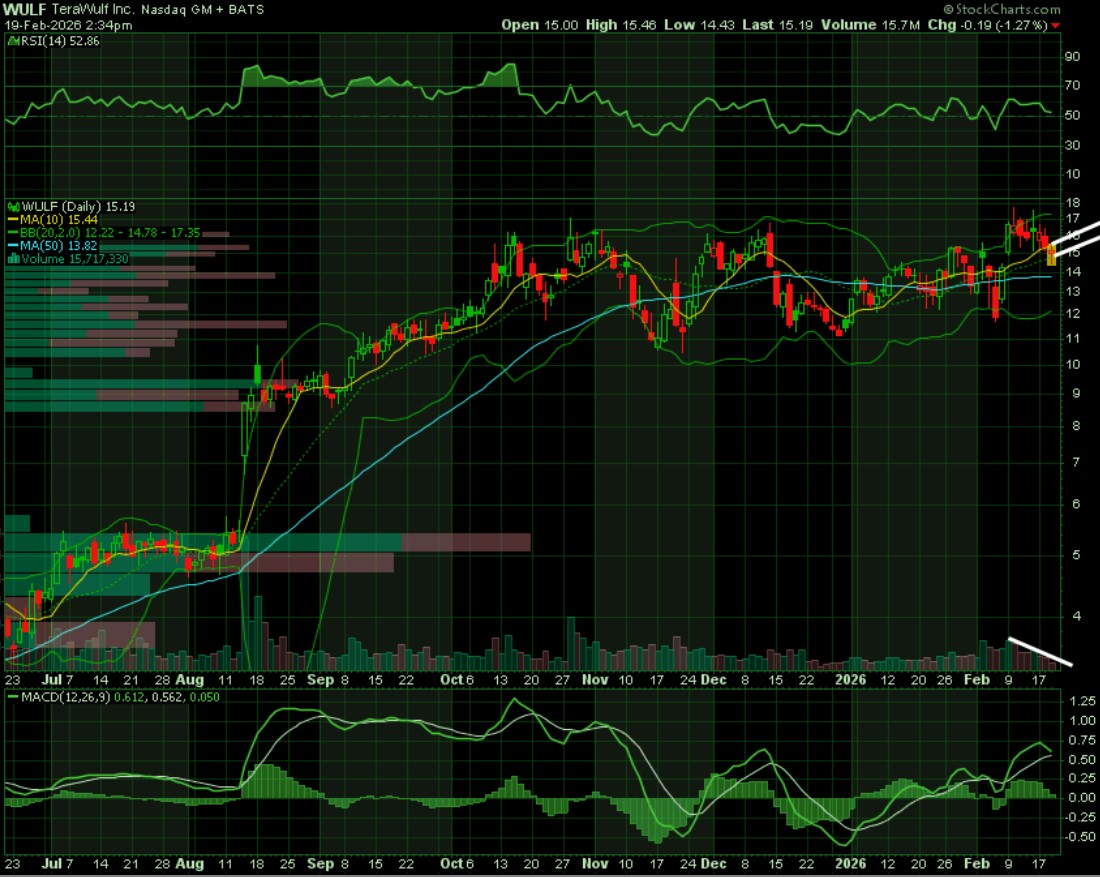This screenshot has height=877, width=1100.
Task: Click the timestamp 19-Feb-2026 2:34pm
Action: [x=68, y=25]
